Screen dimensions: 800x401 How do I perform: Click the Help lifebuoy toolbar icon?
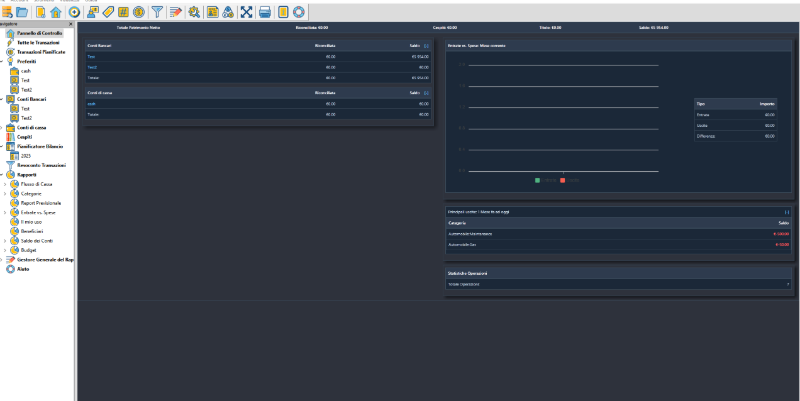(x=298, y=12)
